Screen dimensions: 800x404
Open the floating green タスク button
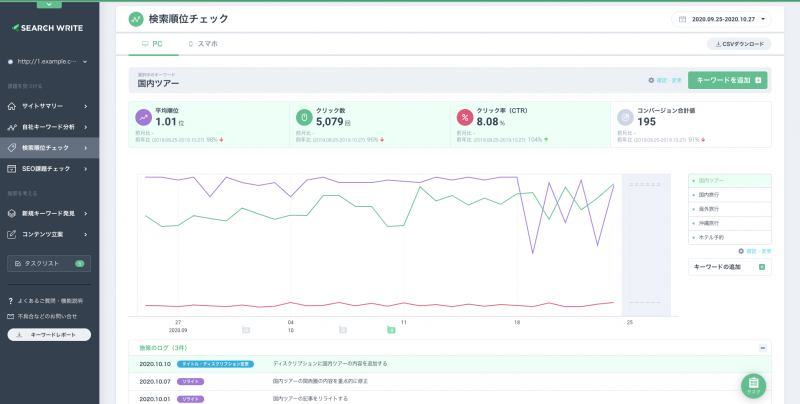point(754,386)
